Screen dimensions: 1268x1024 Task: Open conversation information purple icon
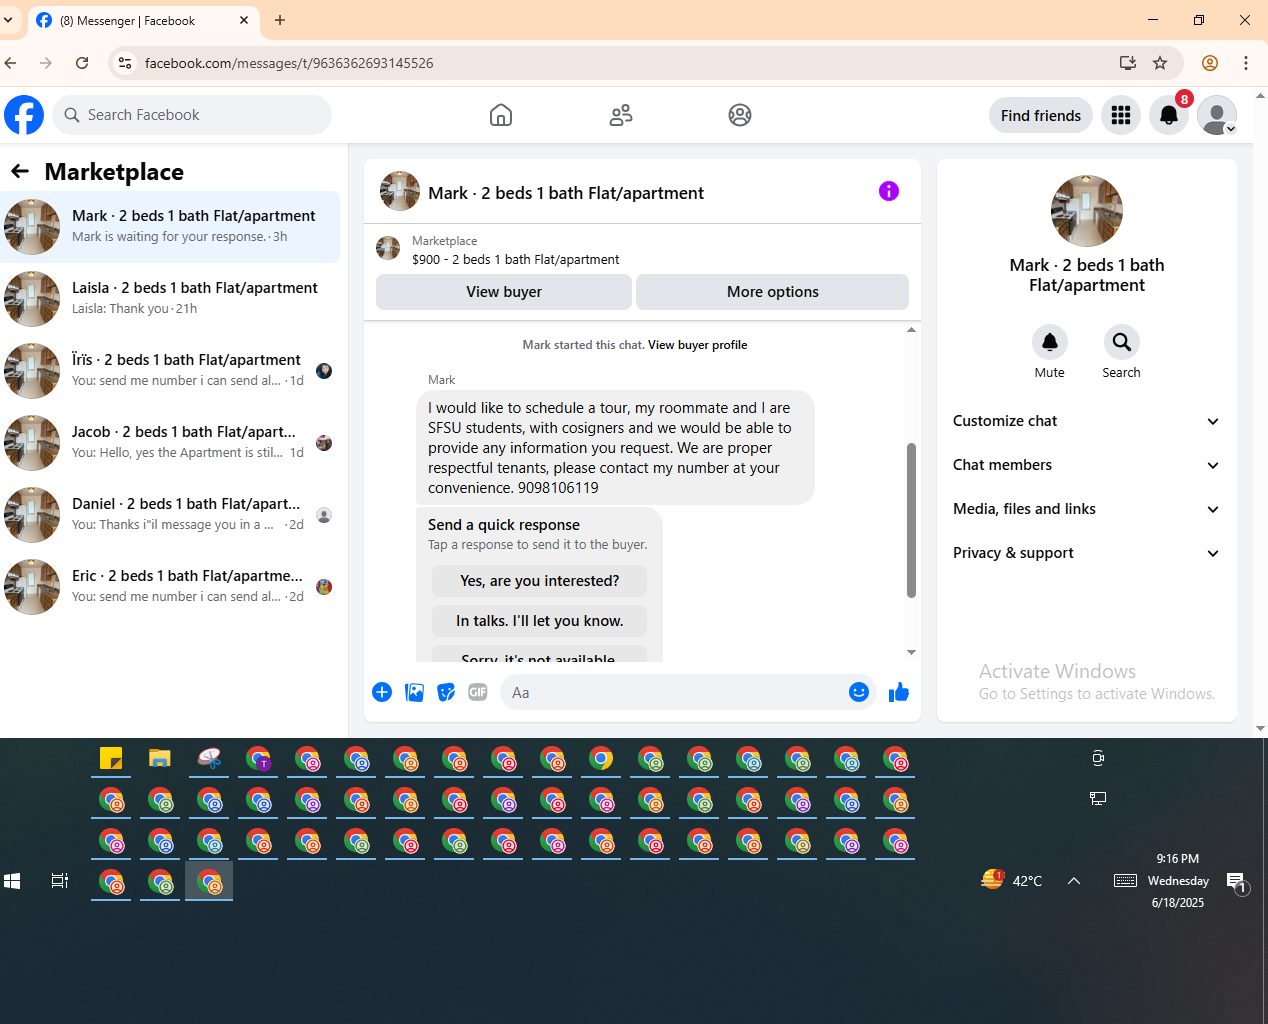tap(889, 191)
